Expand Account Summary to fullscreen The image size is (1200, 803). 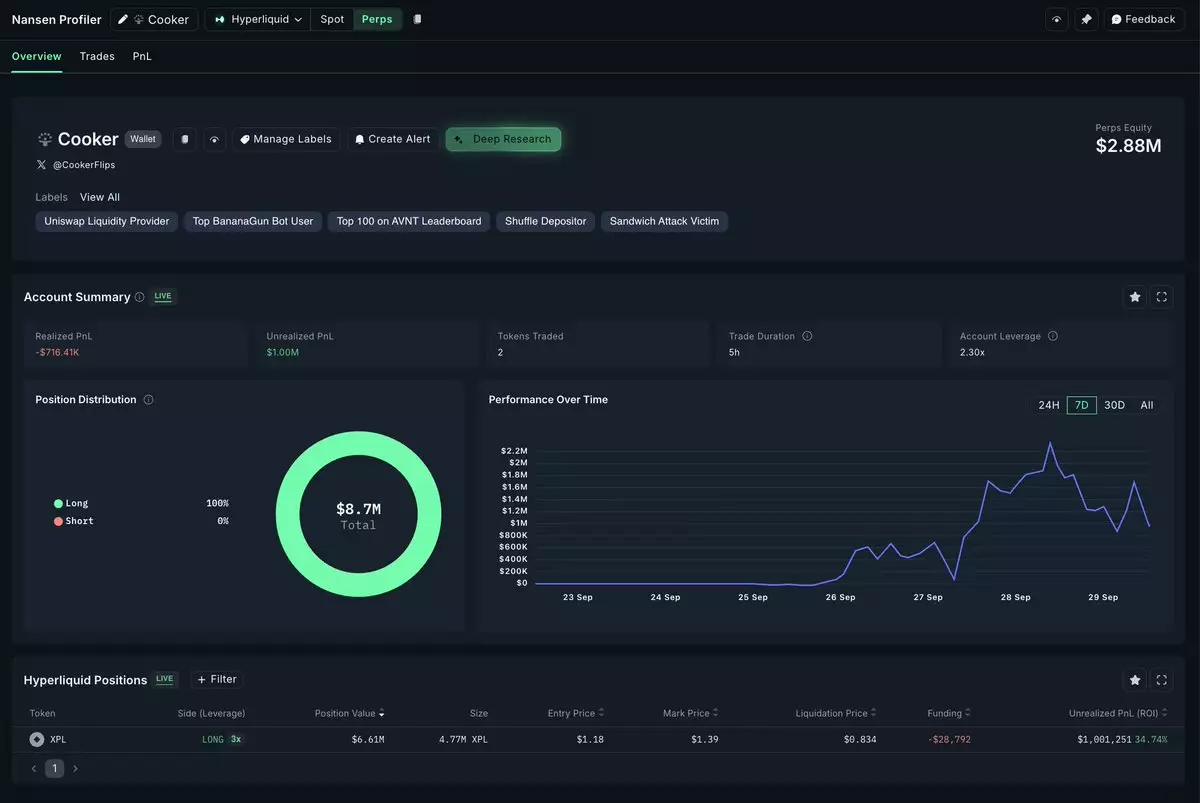click(x=1161, y=297)
